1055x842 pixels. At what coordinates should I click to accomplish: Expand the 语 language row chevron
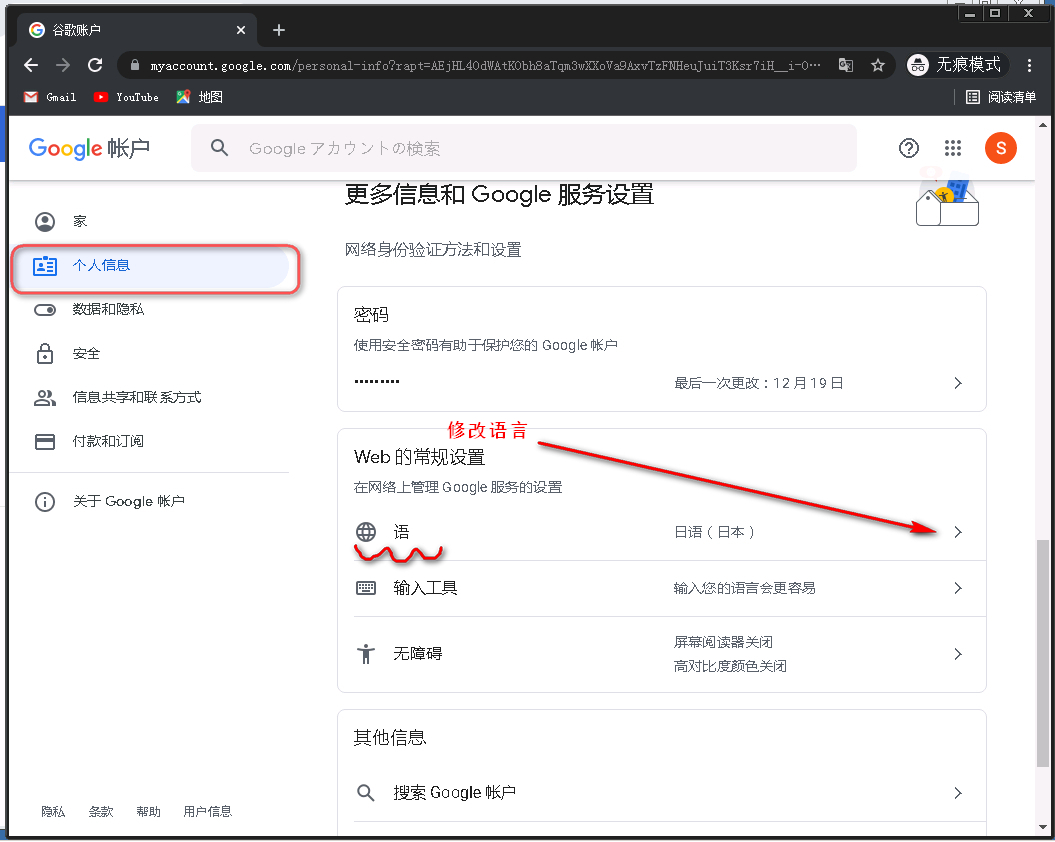958,532
